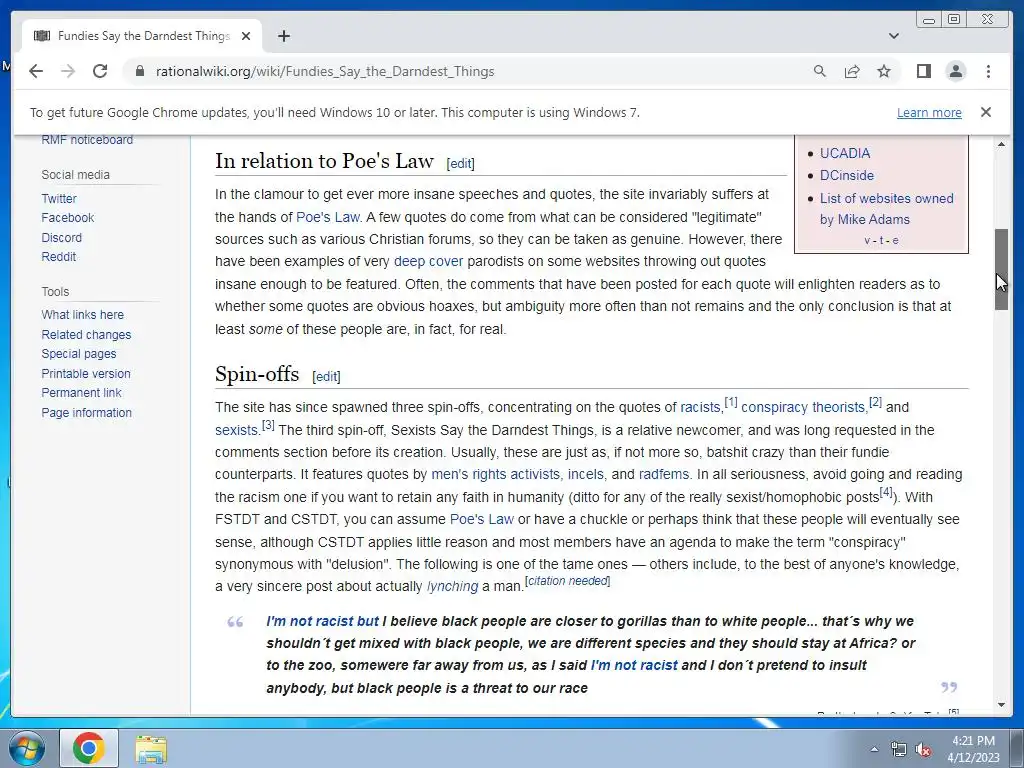Open the tab search dropdown chevron
The width and height of the screenshot is (1024, 768).
click(893, 36)
